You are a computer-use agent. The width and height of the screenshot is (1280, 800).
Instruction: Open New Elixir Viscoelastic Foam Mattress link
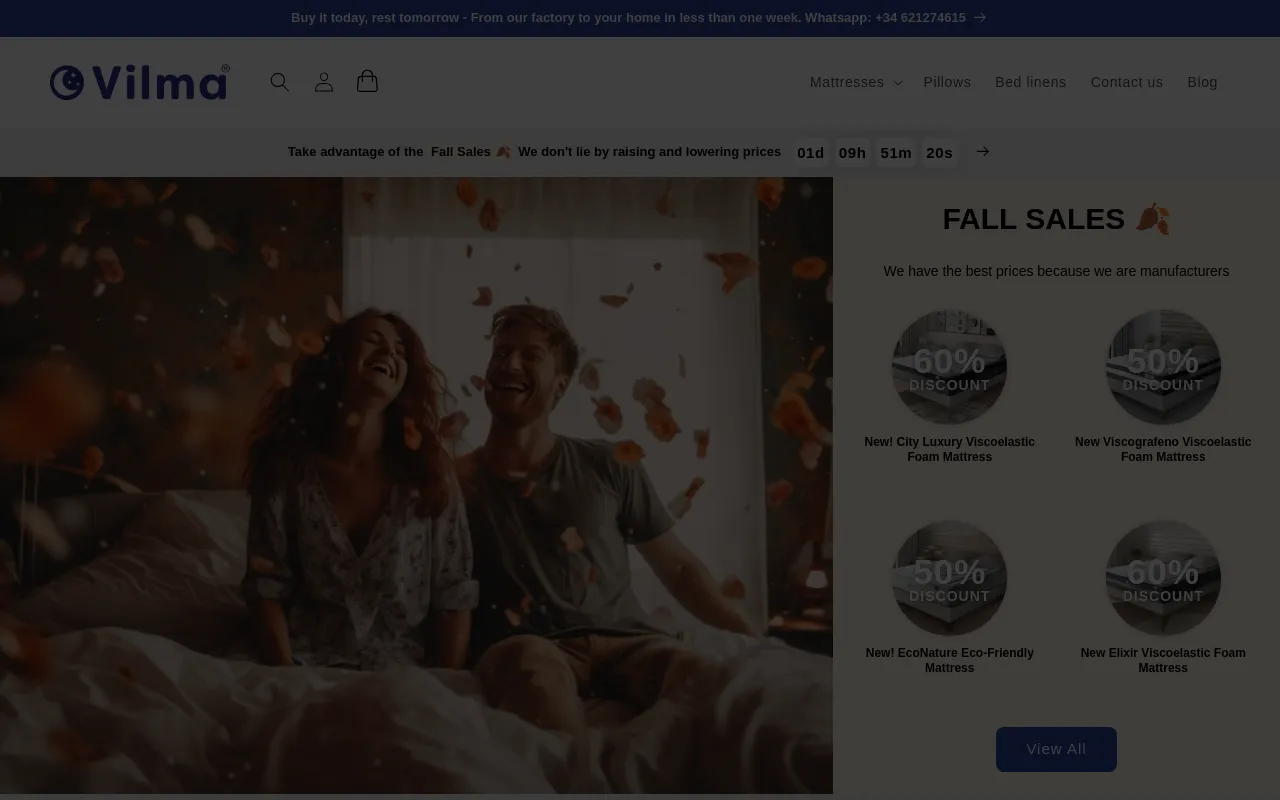click(x=1162, y=660)
